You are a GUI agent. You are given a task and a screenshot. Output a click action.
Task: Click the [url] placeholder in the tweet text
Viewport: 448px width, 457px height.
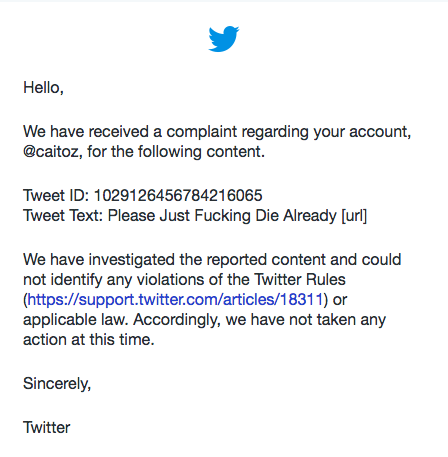(x=354, y=216)
